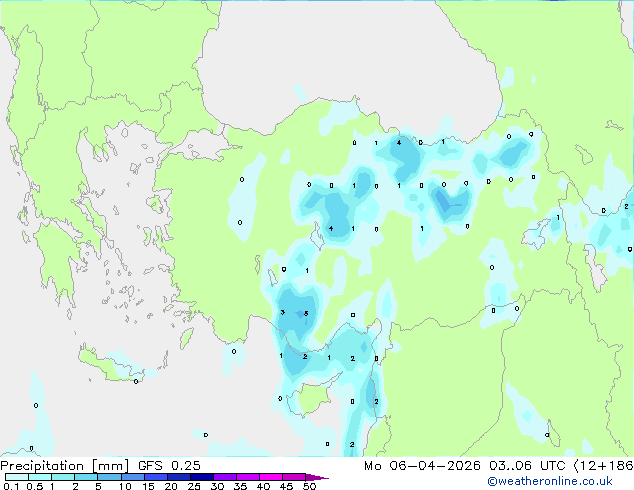
Task: Select the 25–30 mm legend swatch
Action: 202,477
